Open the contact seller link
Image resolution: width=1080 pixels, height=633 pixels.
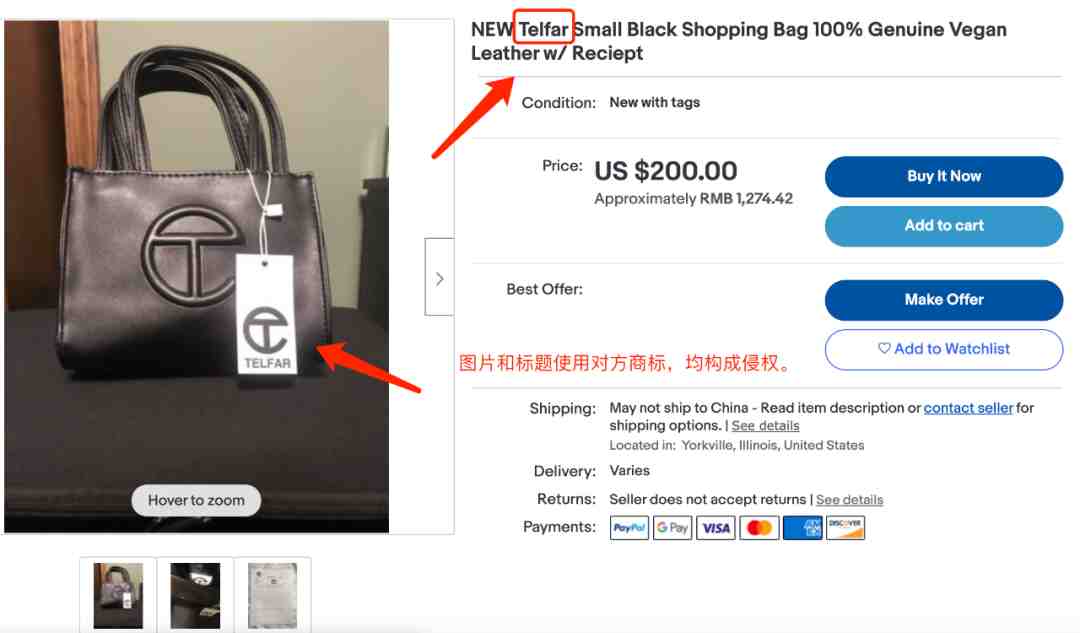[x=968, y=408]
